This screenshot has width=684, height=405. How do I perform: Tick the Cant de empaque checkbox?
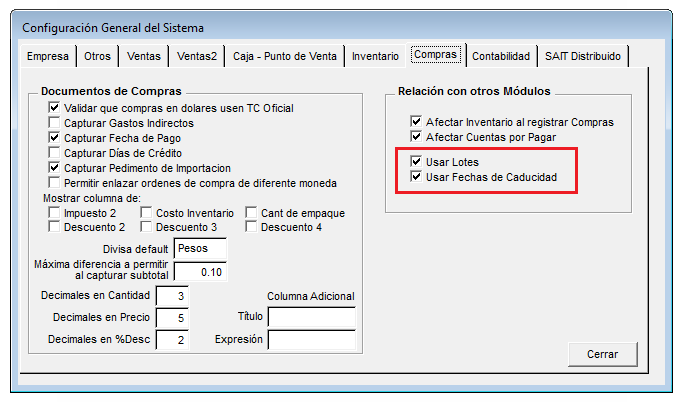point(251,213)
